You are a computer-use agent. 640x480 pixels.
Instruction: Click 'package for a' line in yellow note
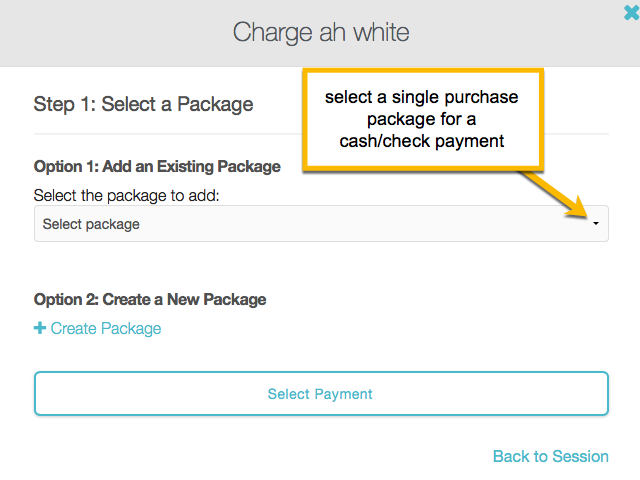pyautogui.click(x=420, y=120)
